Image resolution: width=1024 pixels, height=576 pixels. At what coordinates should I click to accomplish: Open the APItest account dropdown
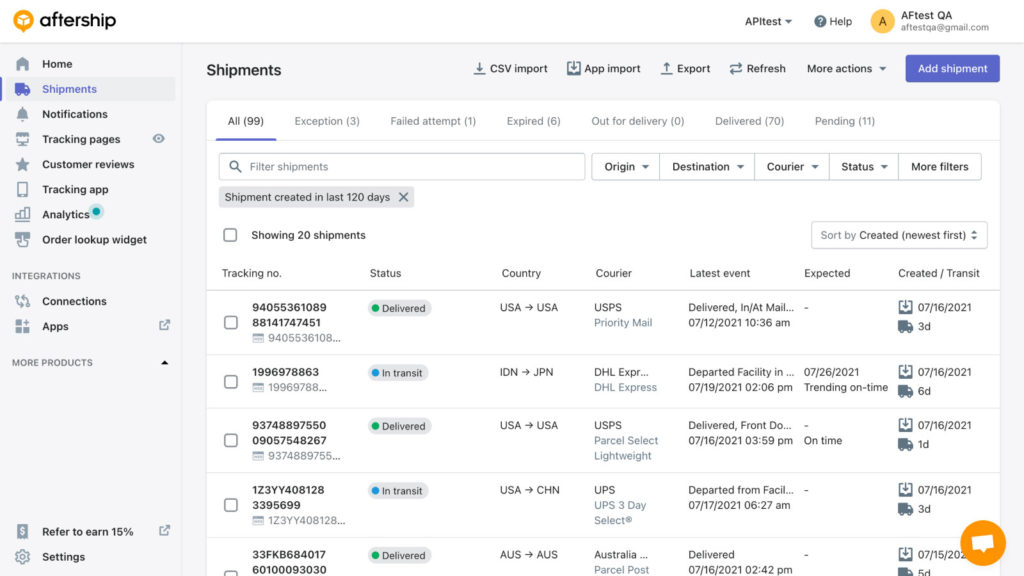click(x=768, y=22)
